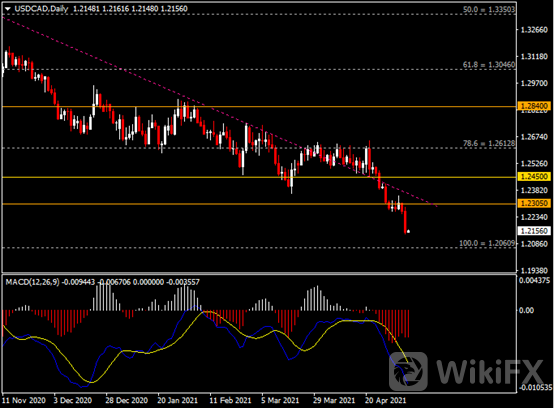554x408 pixels.
Task: Click the 11 Nov 2020 date marker
Action: tap(24, 401)
